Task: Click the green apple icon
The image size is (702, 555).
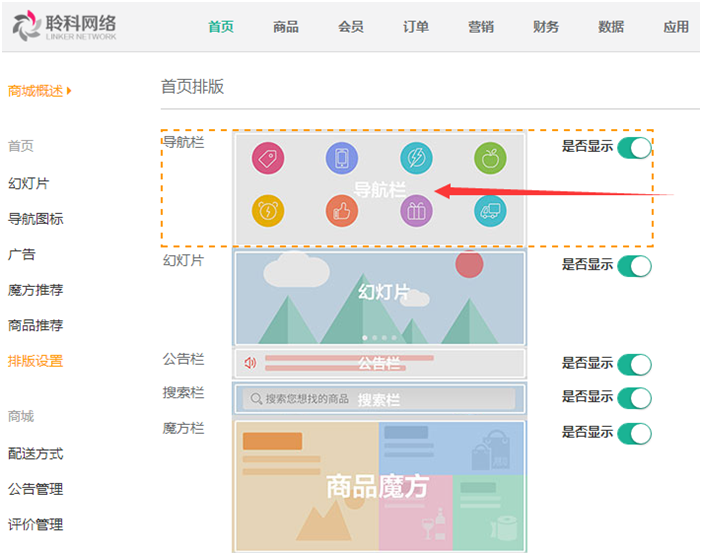Action: coord(490,158)
